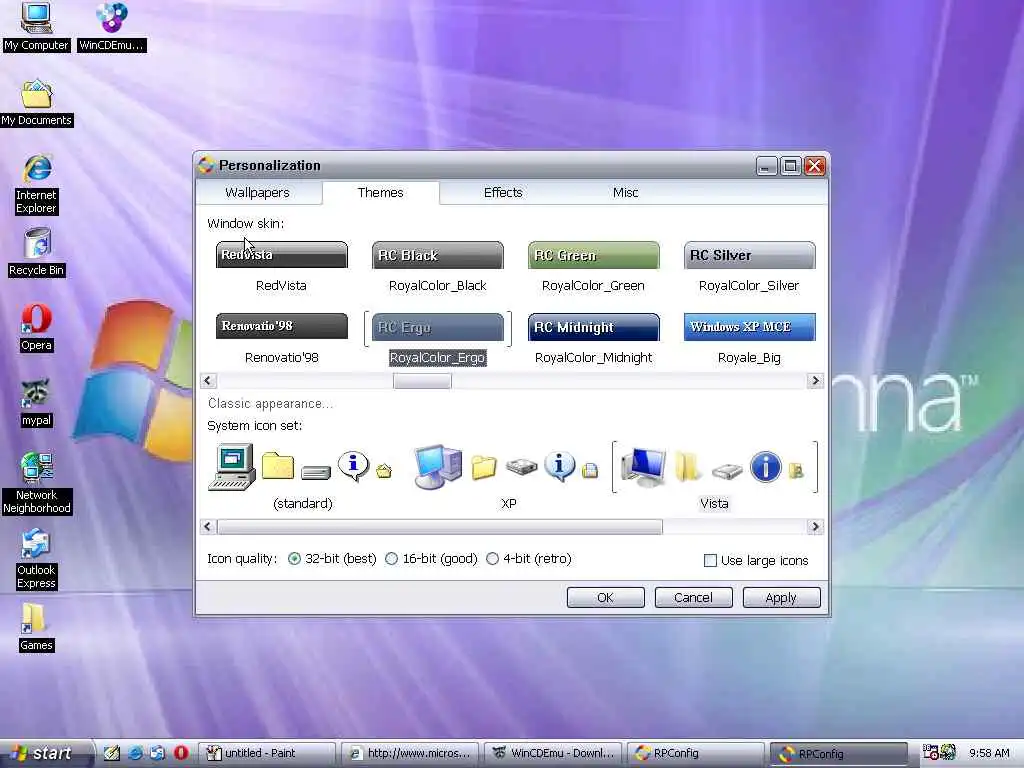Switch to the Themes tab
The image size is (1024, 768).
pos(380,193)
